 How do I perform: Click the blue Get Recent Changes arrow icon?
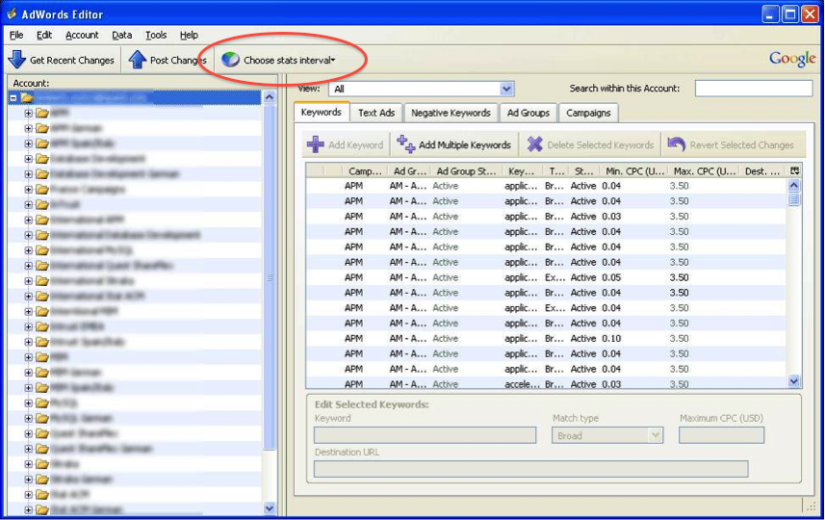tap(17, 59)
